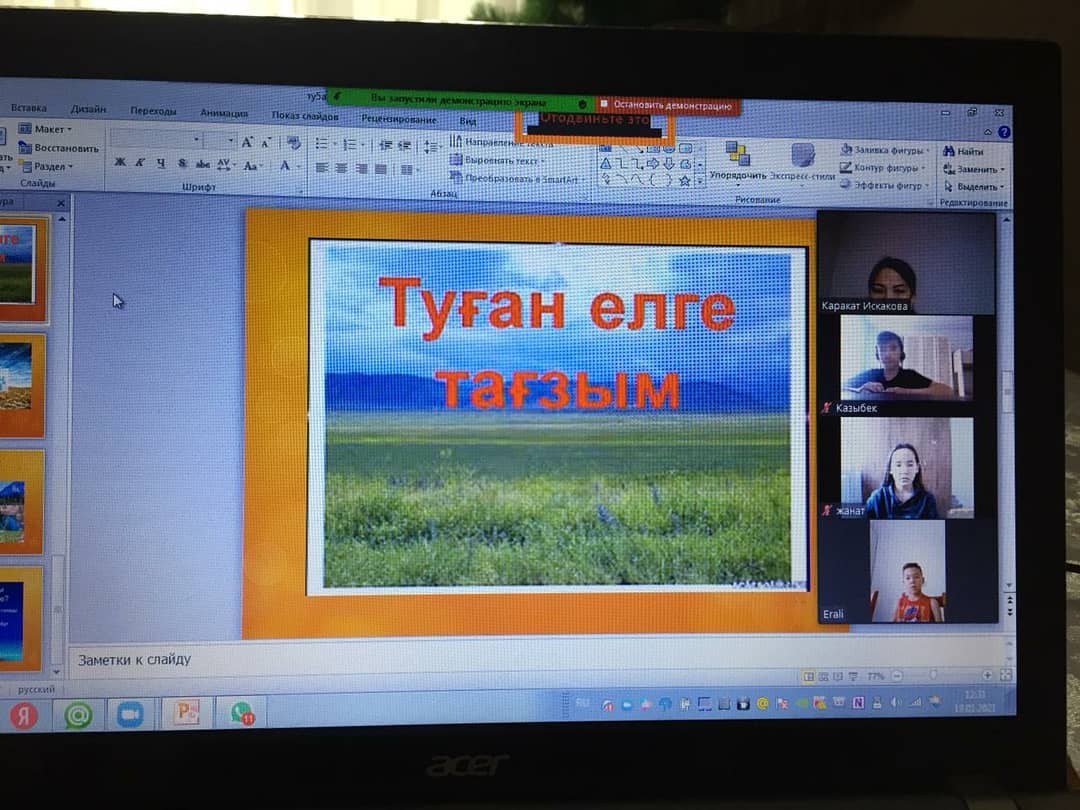Increase font size with the large A icon
1080x810 pixels.
click(246, 142)
